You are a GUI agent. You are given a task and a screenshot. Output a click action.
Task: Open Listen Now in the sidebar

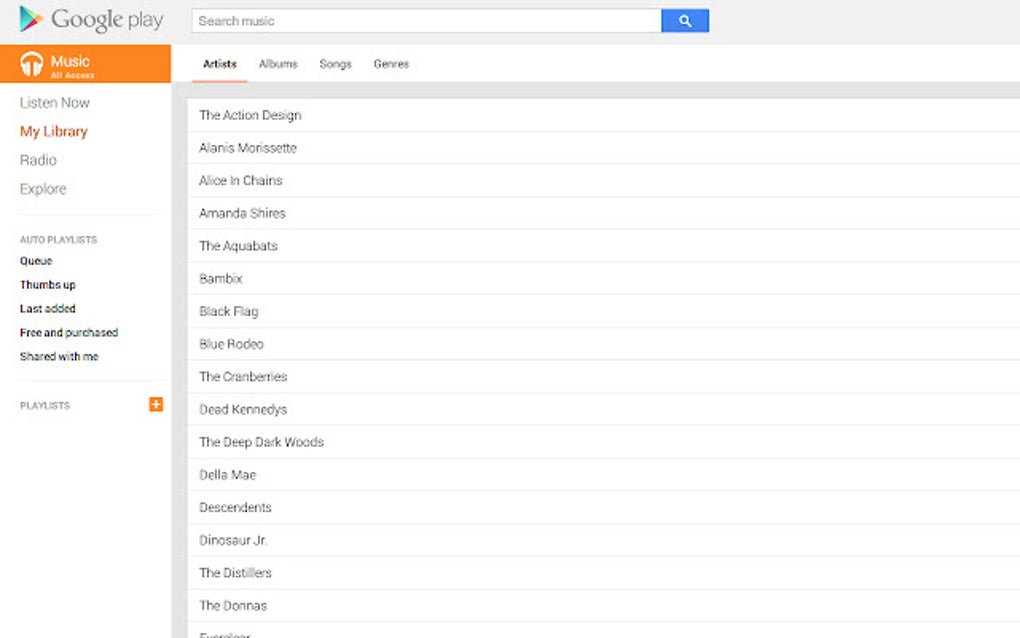coord(54,102)
